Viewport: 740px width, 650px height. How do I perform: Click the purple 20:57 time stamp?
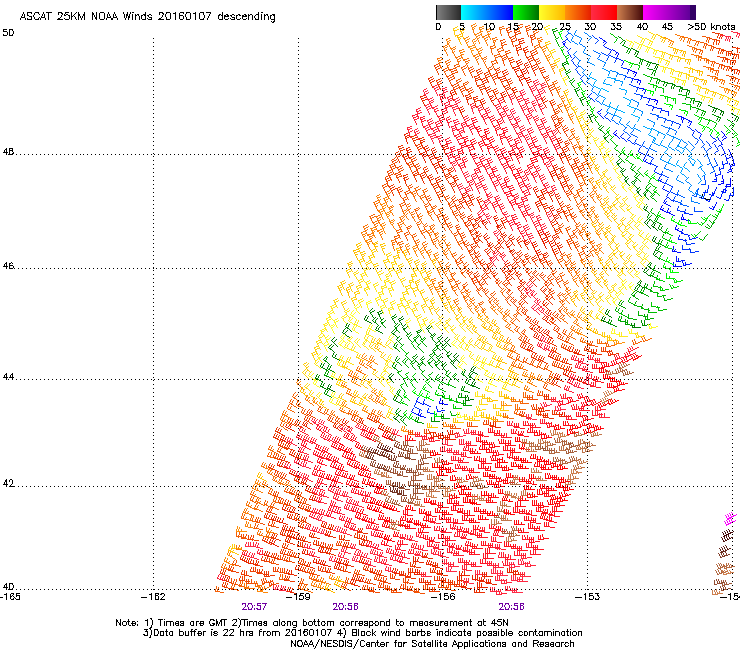click(x=254, y=607)
